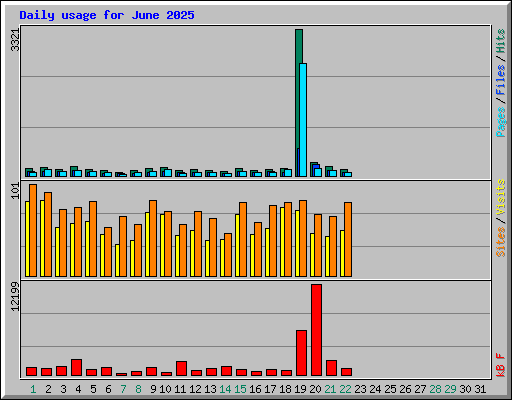The width and height of the screenshot is (512, 400).
Task: Click day label 19 on x-axis
Action: (300, 389)
